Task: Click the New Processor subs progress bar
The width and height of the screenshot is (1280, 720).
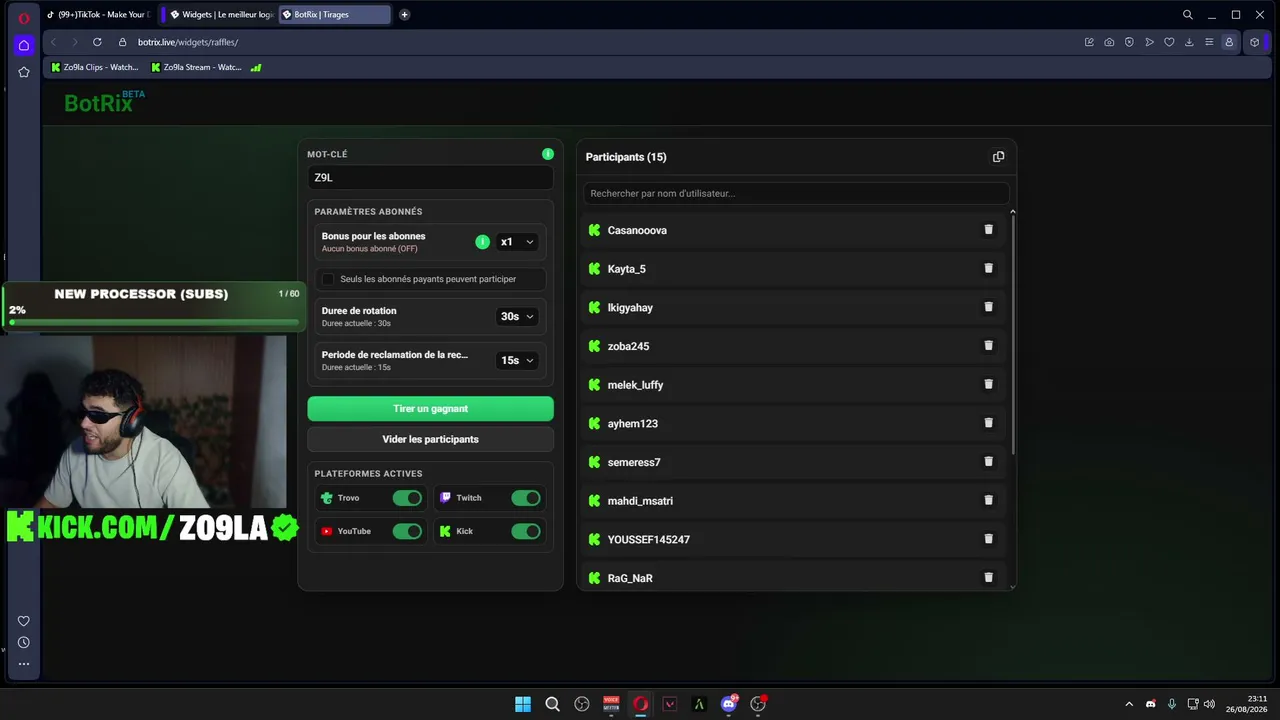Action: [x=154, y=322]
